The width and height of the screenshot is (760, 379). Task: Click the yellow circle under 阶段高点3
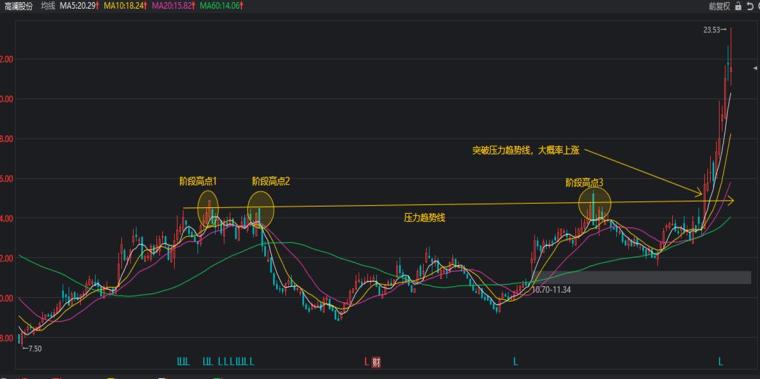pos(595,204)
